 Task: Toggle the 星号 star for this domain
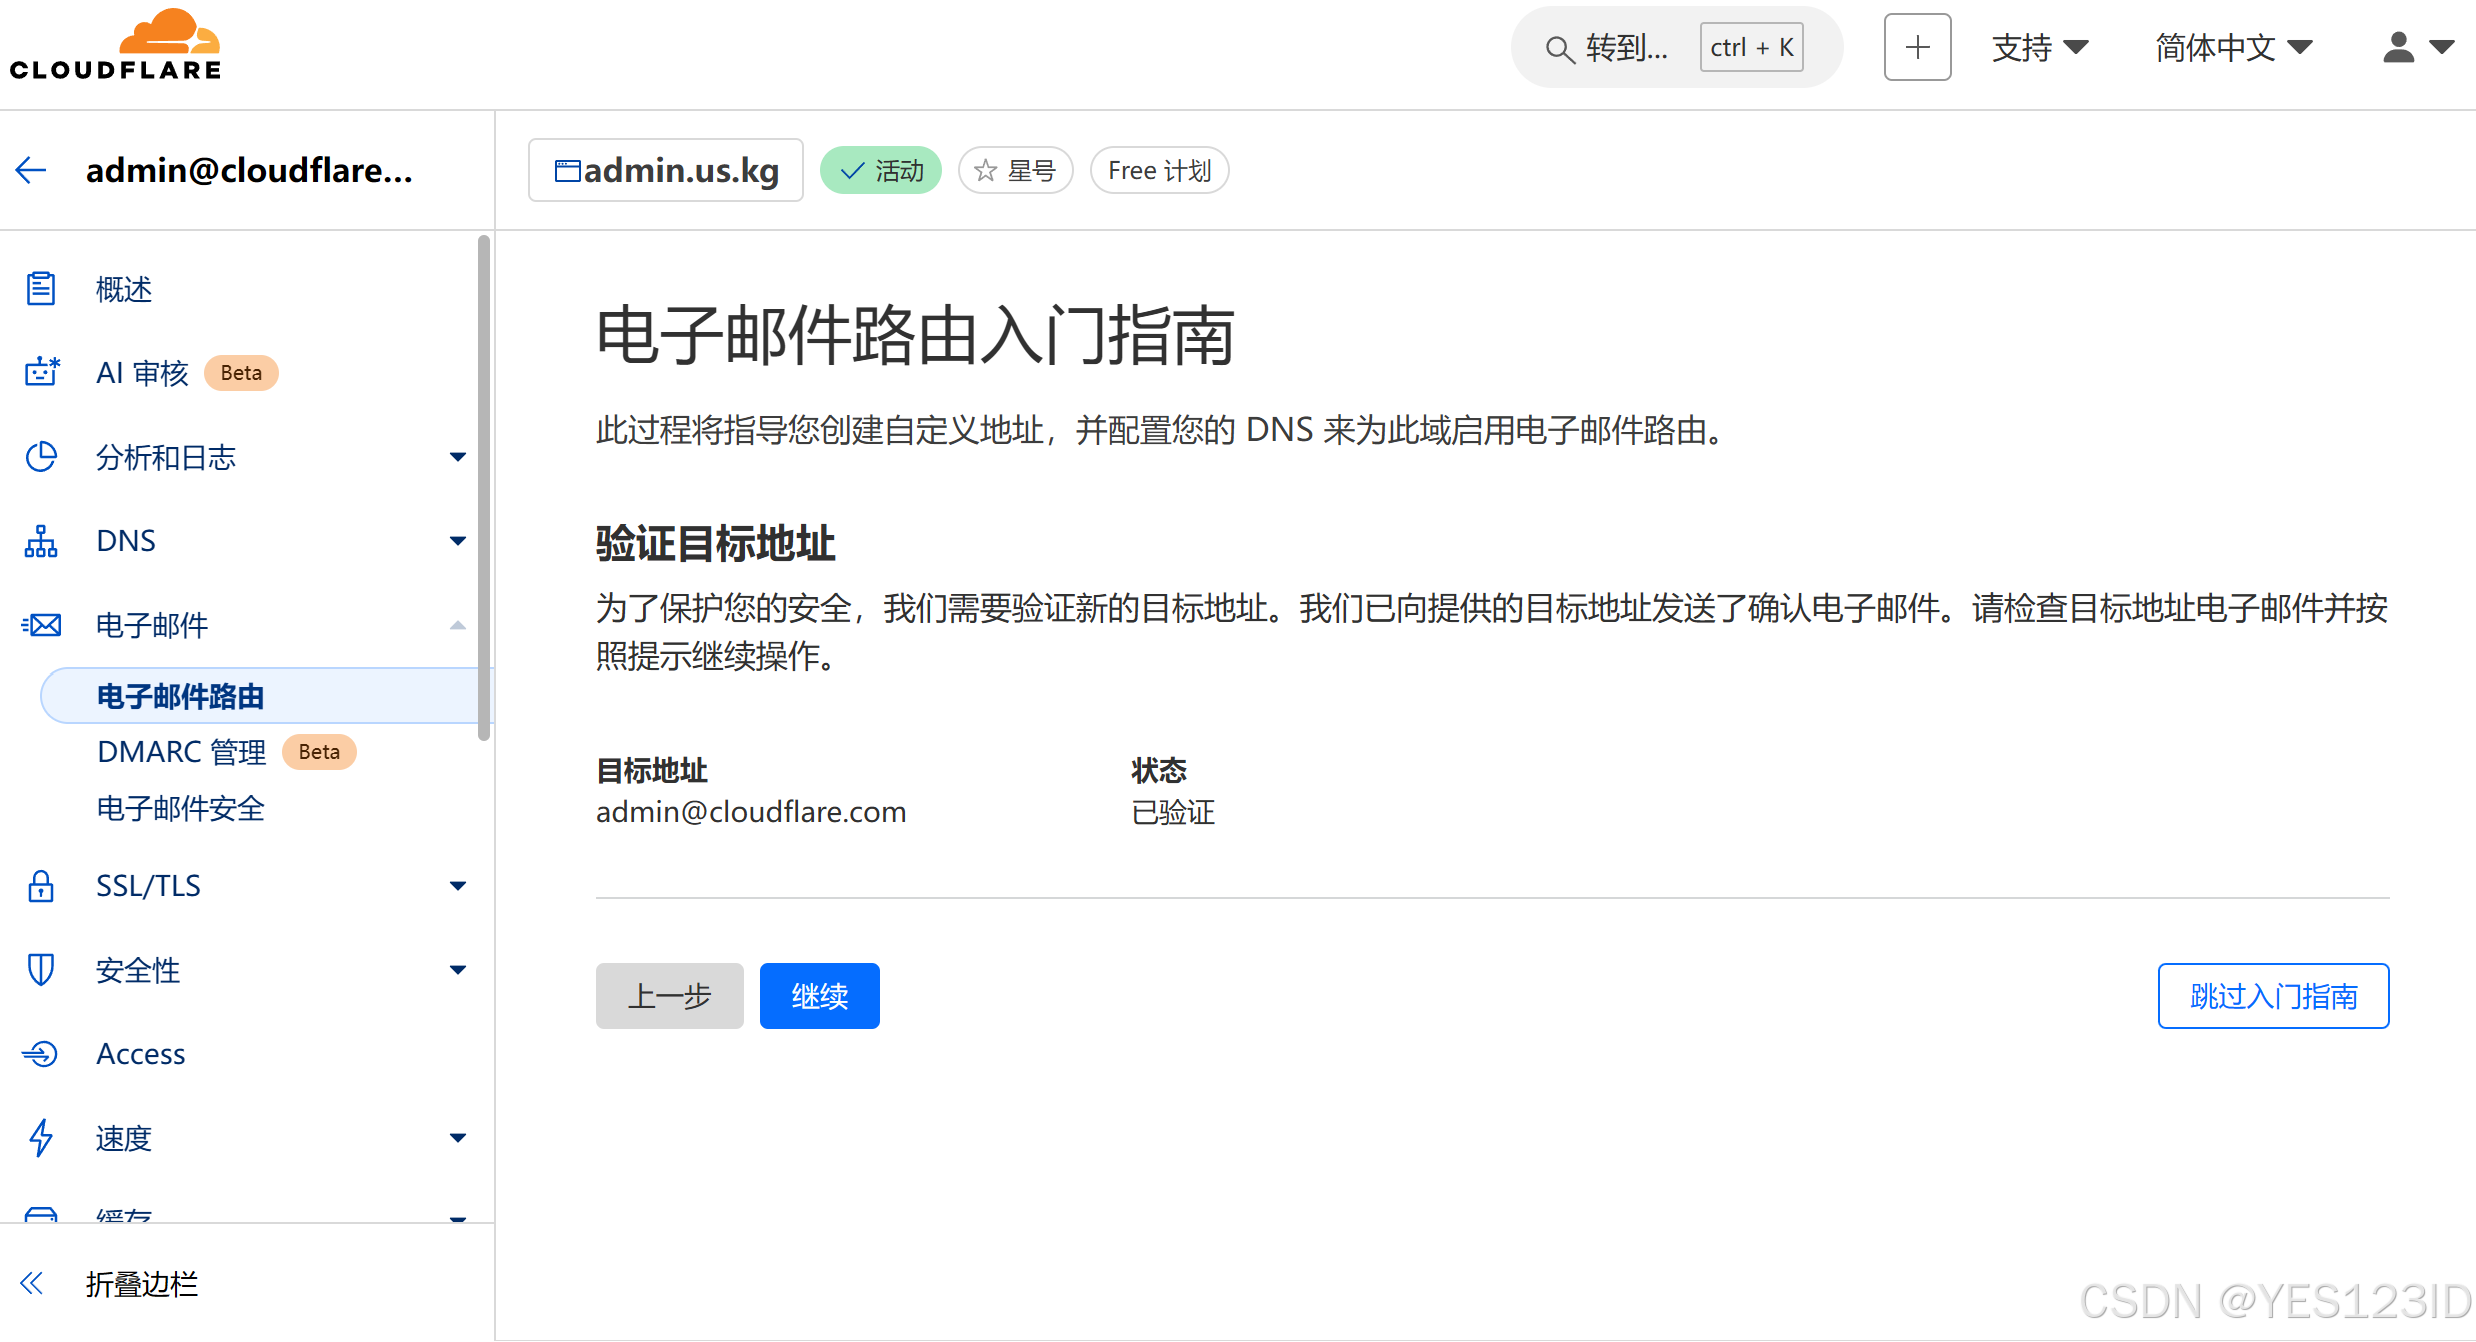1015,171
